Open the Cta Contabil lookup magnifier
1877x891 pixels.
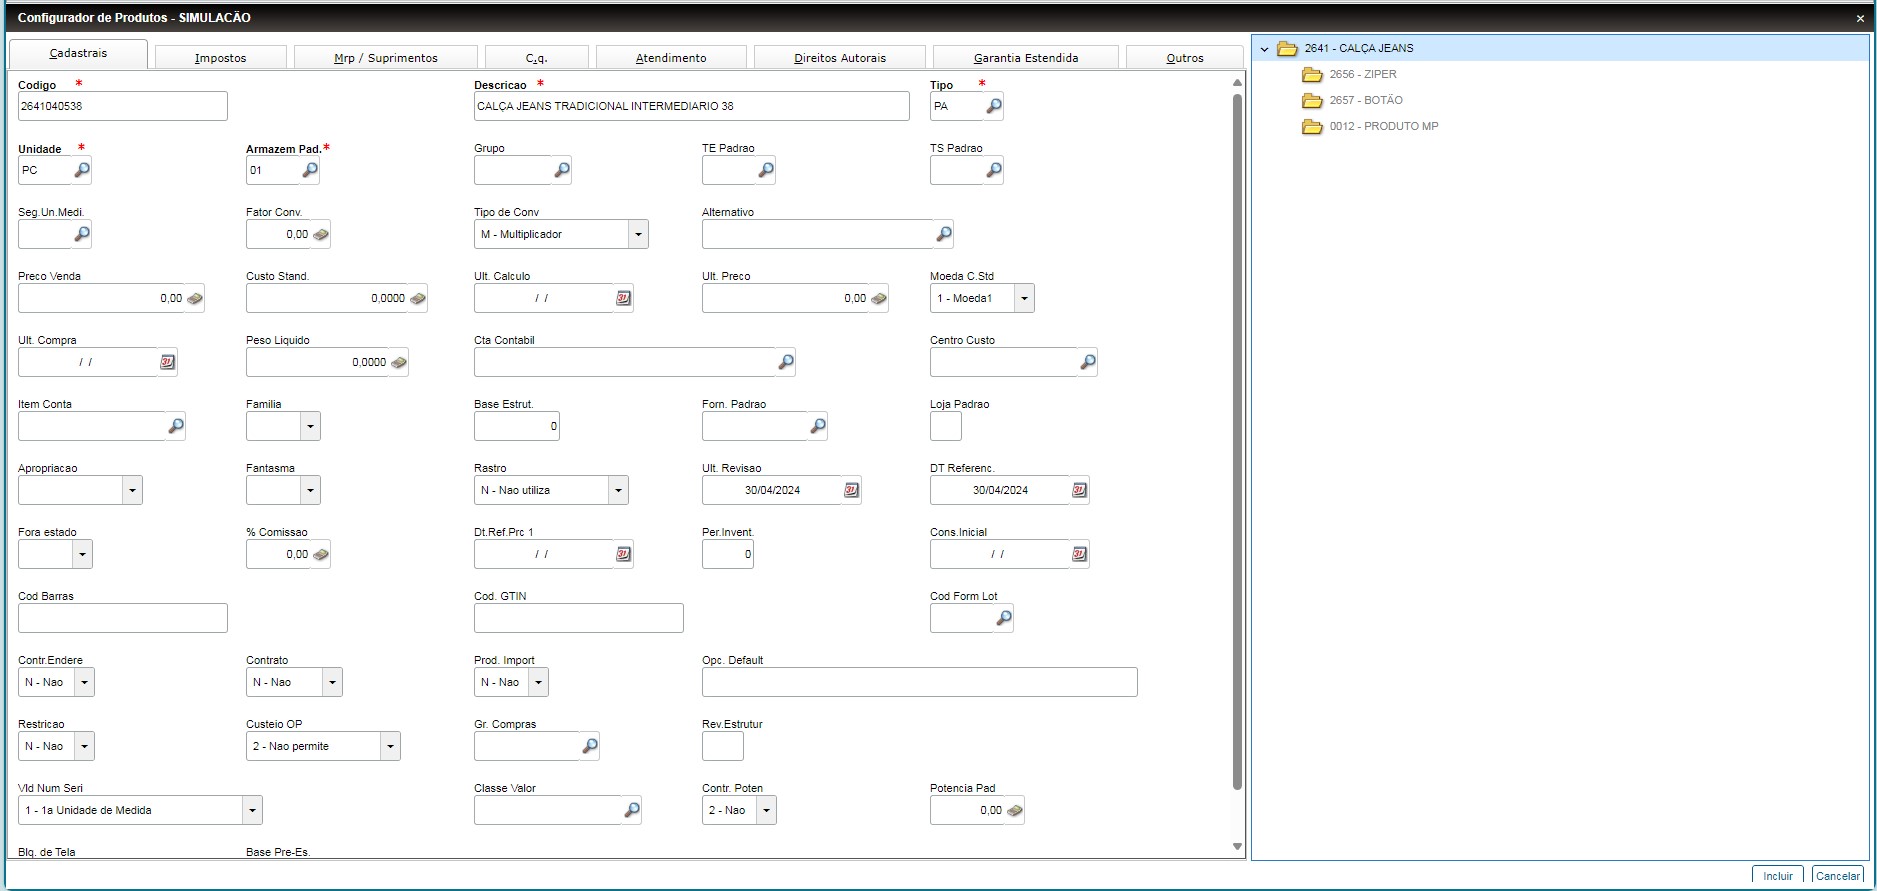786,362
